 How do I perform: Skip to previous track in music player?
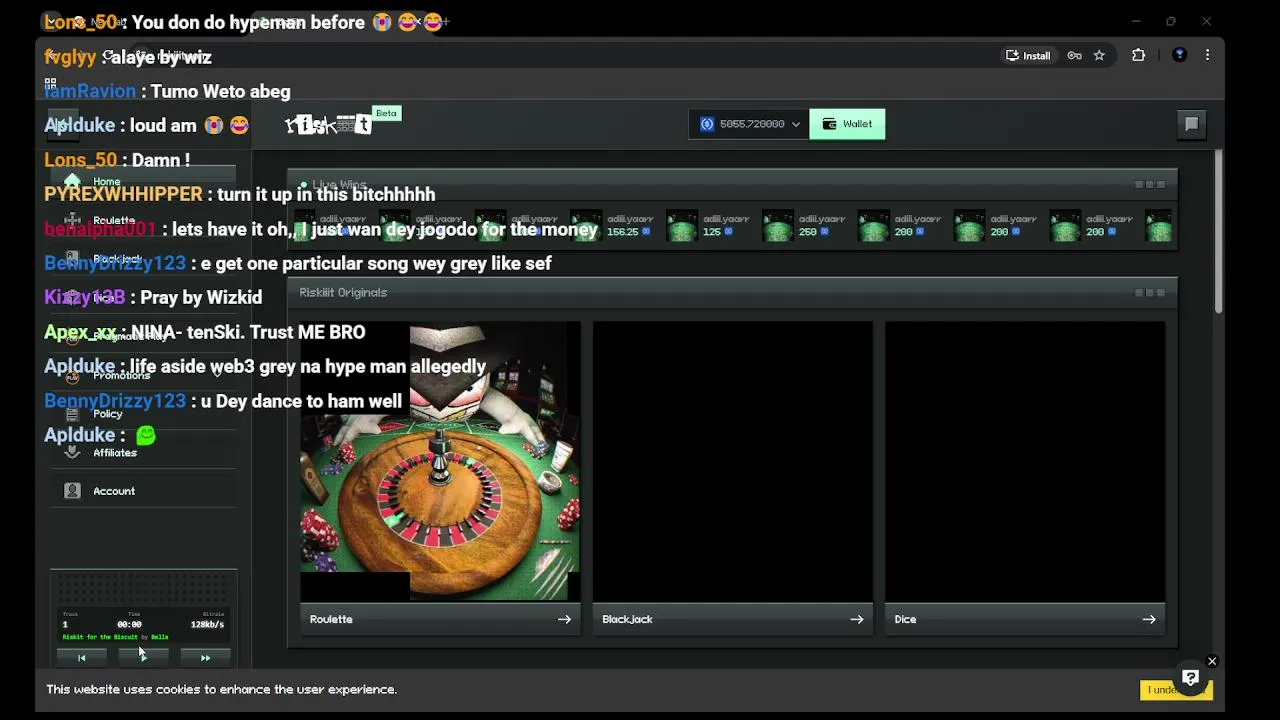point(82,658)
